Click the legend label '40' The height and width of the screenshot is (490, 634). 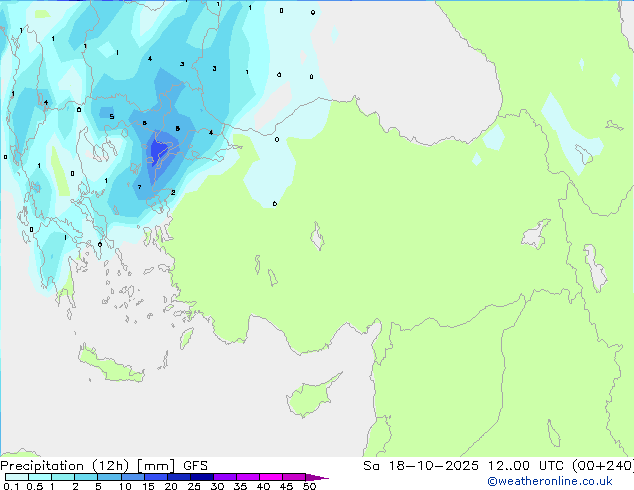[263, 486]
